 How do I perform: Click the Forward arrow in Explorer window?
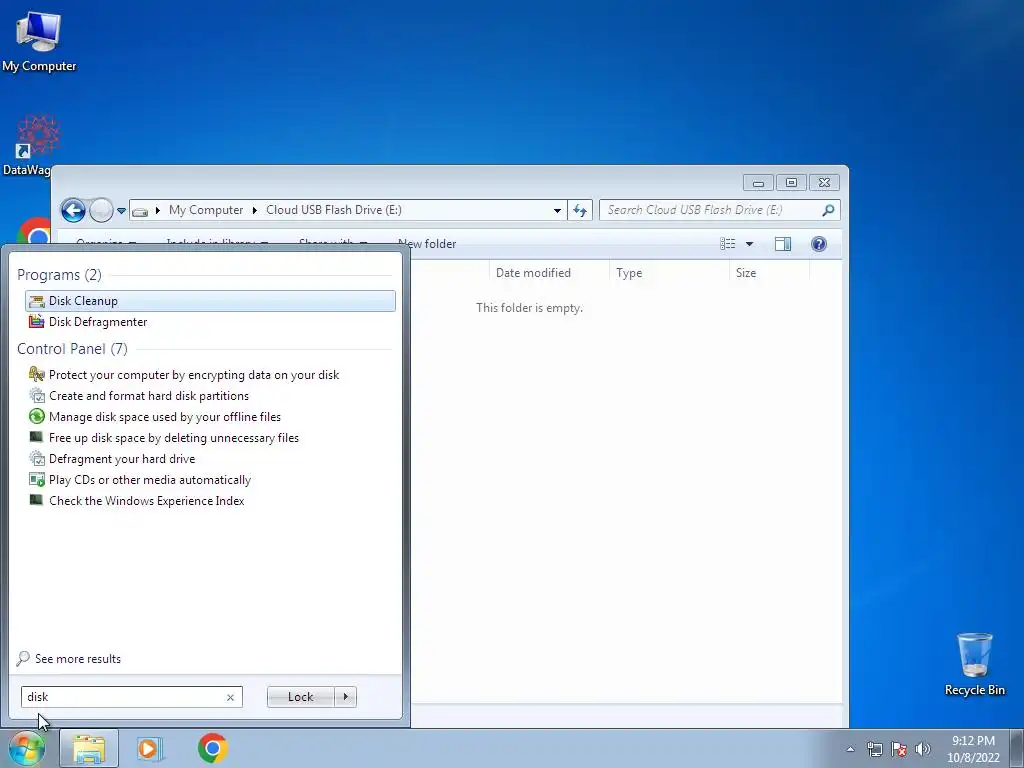click(x=101, y=210)
